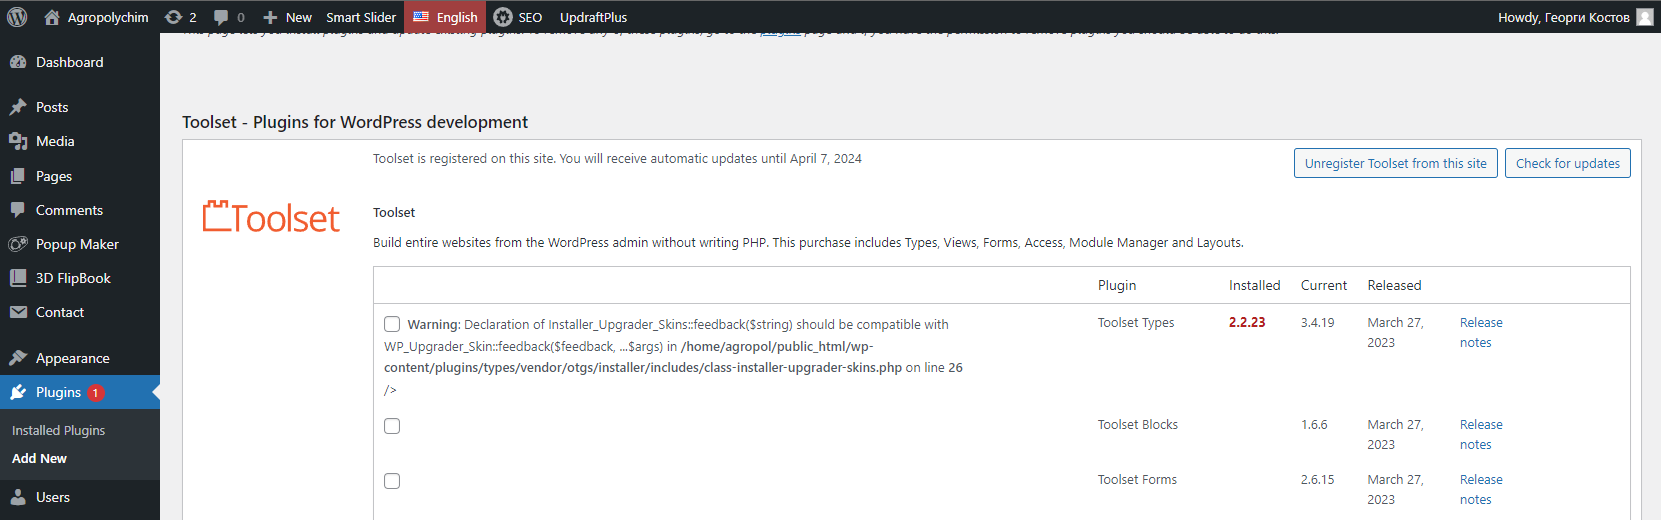Open the Smart Slider menu
Screen dimensions: 1661x520
coord(361,17)
